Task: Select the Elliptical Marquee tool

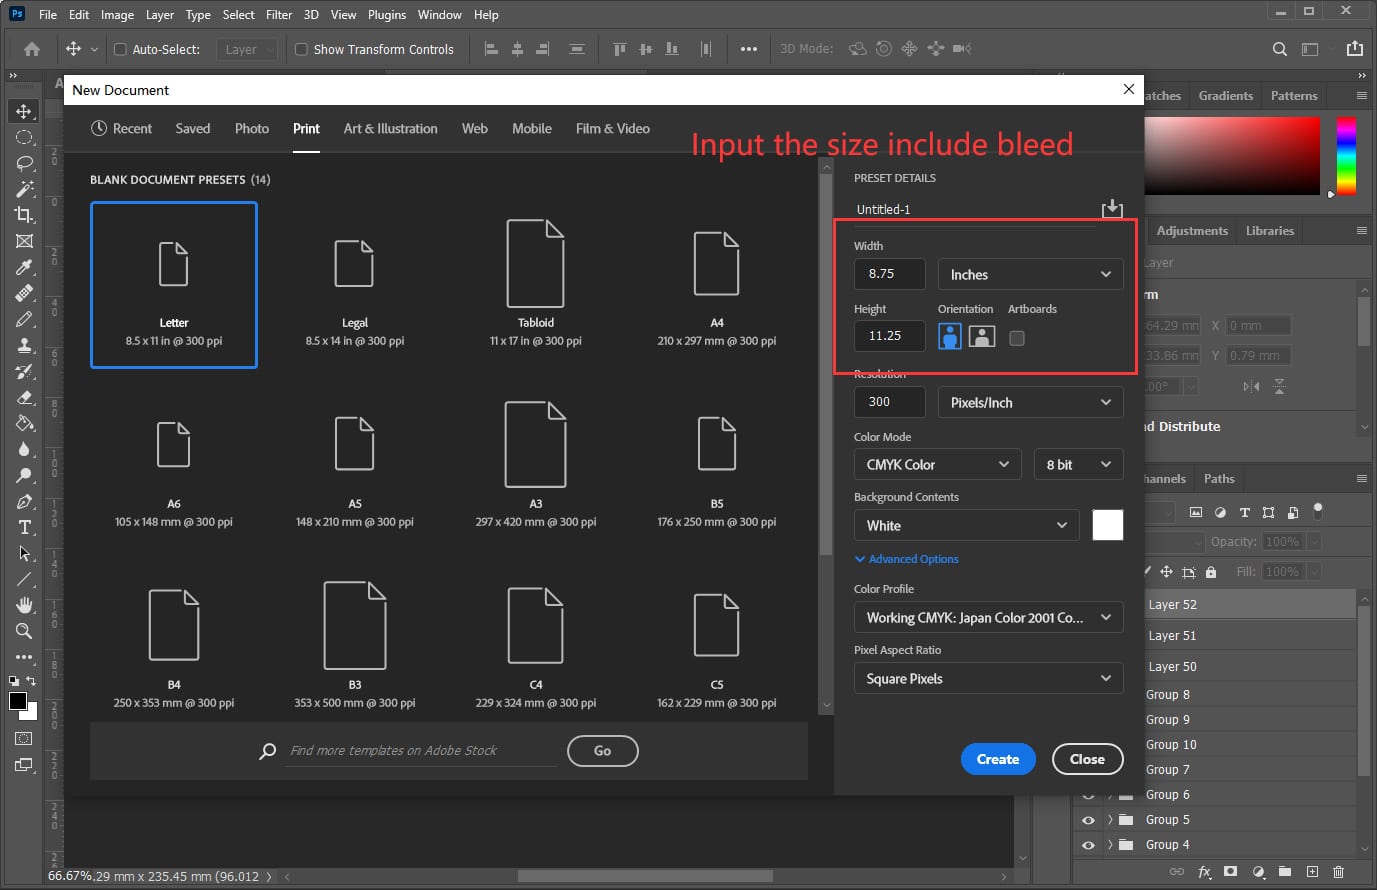Action: coord(24,137)
